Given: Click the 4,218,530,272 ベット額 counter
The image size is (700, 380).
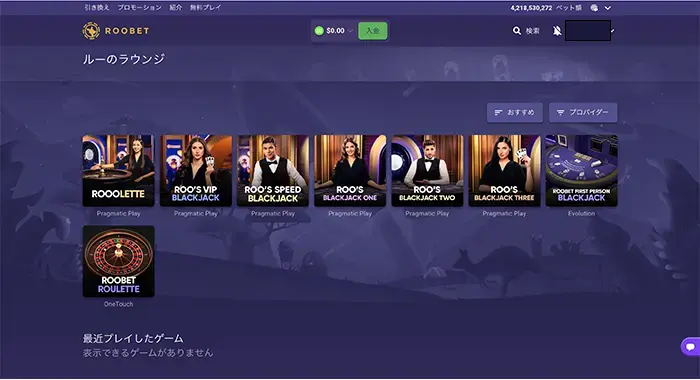Looking at the screenshot, I should click(x=546, y=8).
